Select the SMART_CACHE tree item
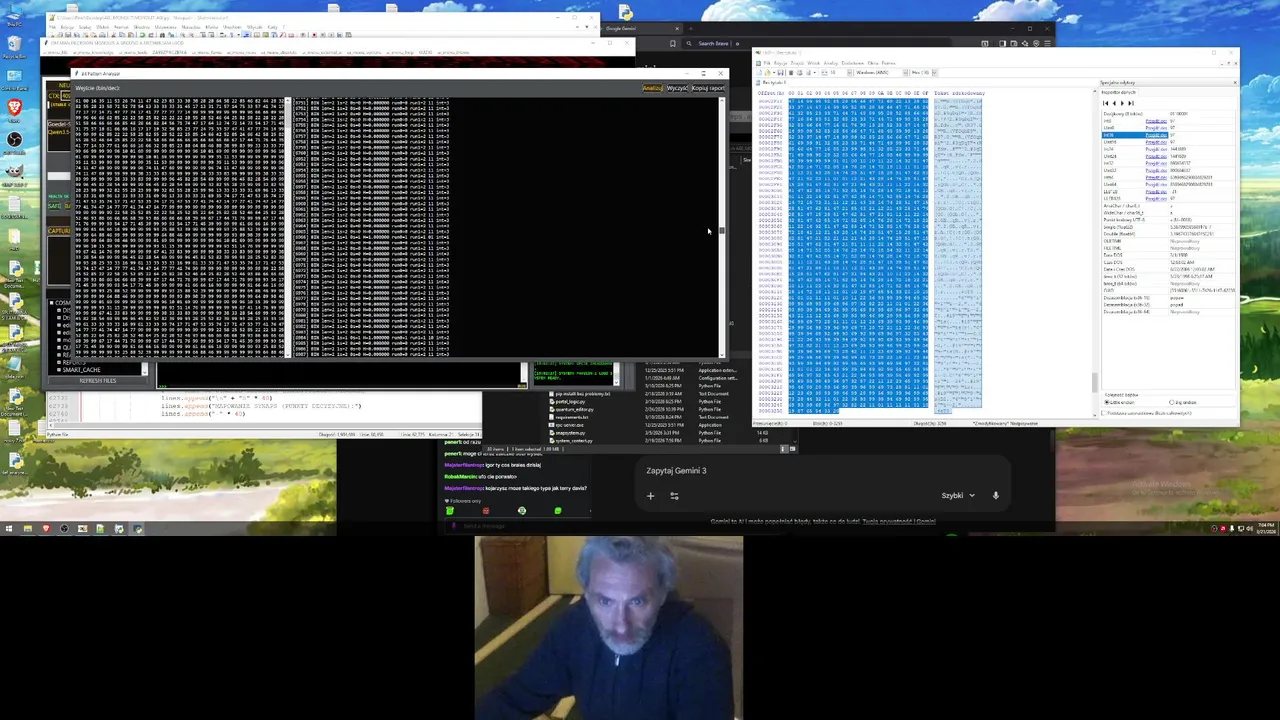Viewport: 1280px width, 720px height. 80,370
